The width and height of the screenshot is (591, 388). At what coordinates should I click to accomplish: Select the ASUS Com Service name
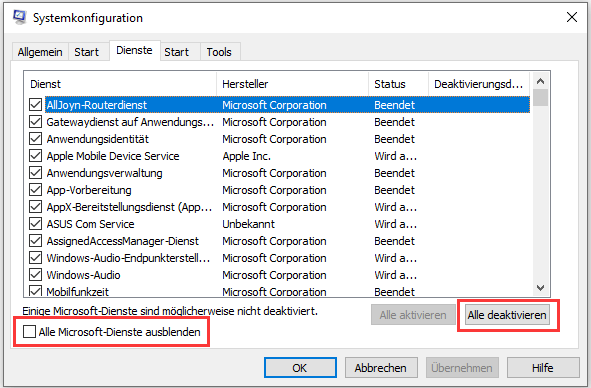coord(90,224)
